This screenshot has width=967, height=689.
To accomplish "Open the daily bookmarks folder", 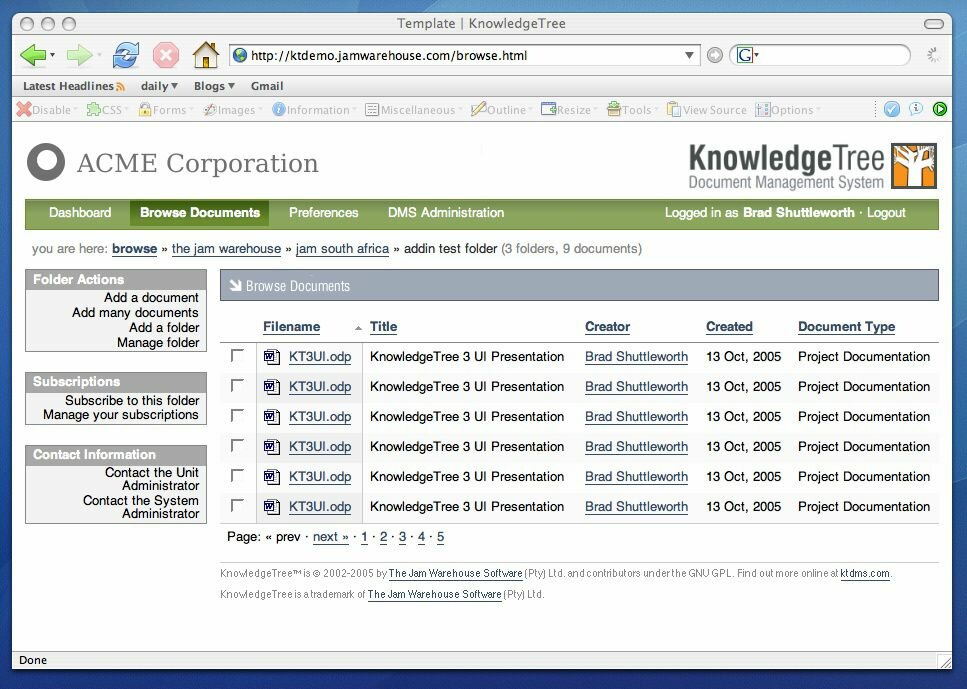I will coord(159,86).
